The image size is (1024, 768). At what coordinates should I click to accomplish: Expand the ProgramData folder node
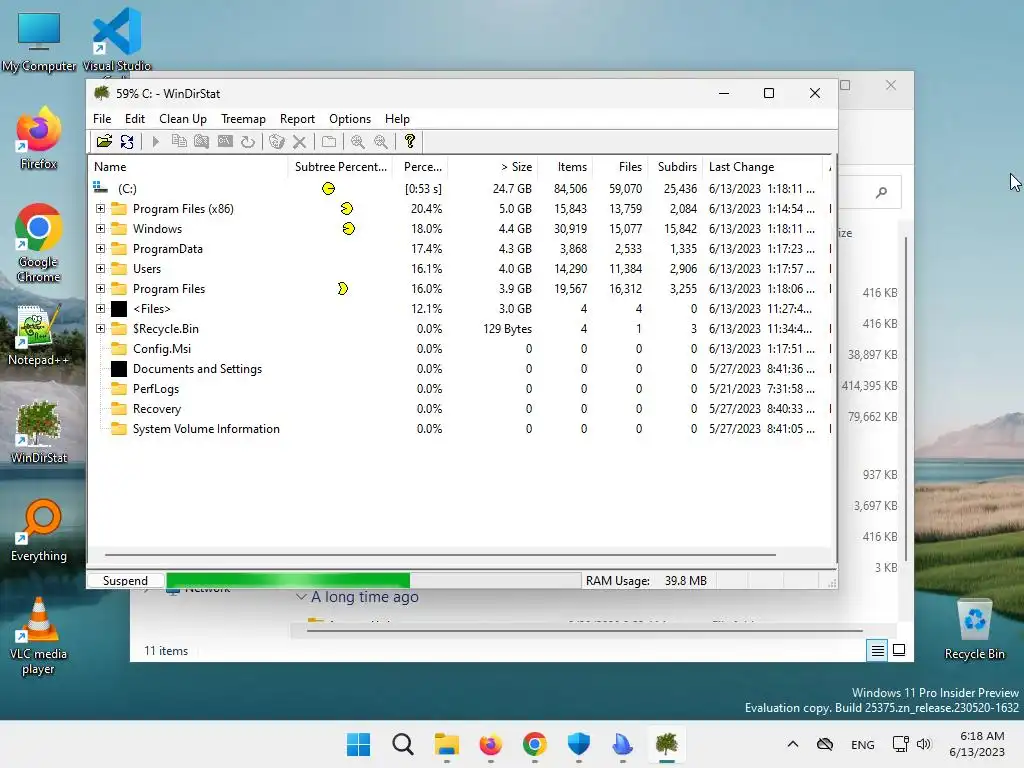pos(100,248)
